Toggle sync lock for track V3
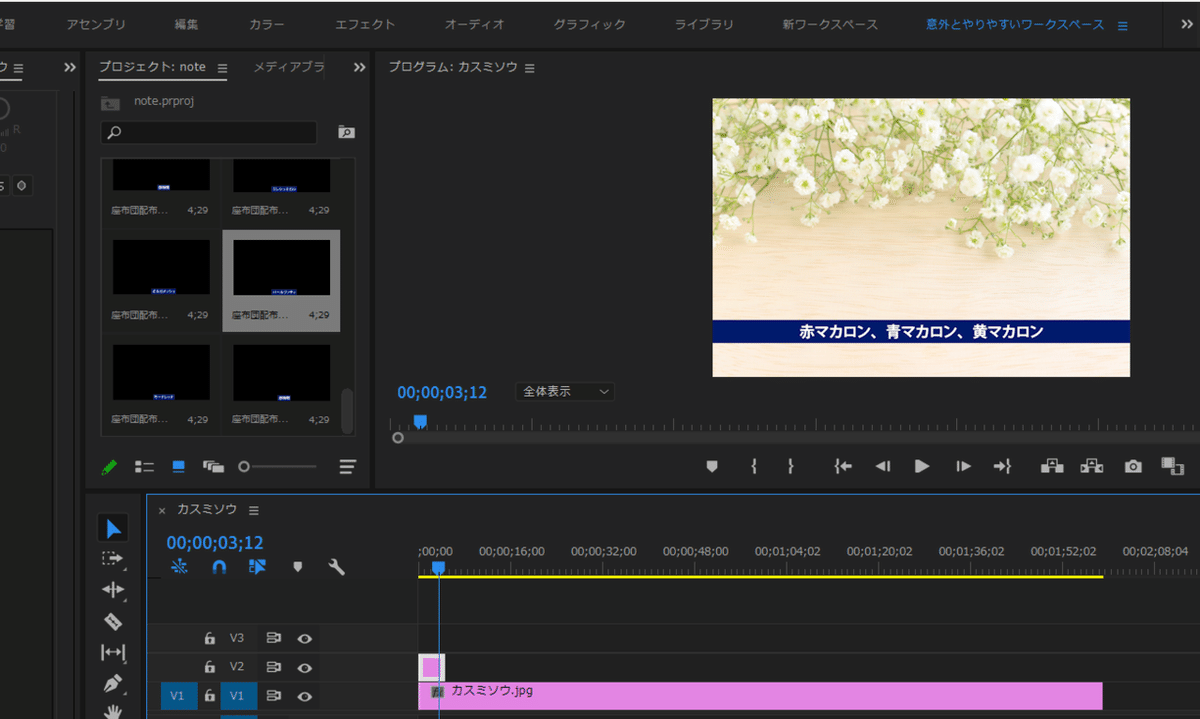 coord(273,638)
